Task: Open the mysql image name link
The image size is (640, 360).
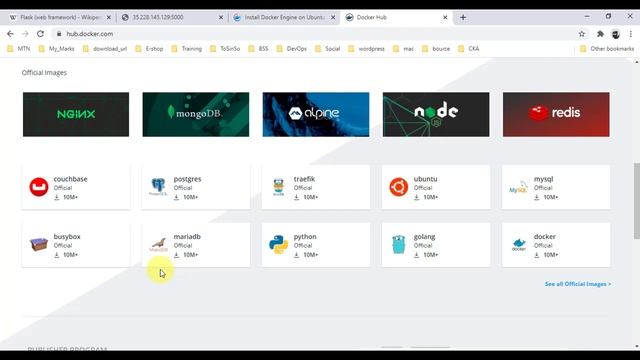Action: tap(543, 179)
